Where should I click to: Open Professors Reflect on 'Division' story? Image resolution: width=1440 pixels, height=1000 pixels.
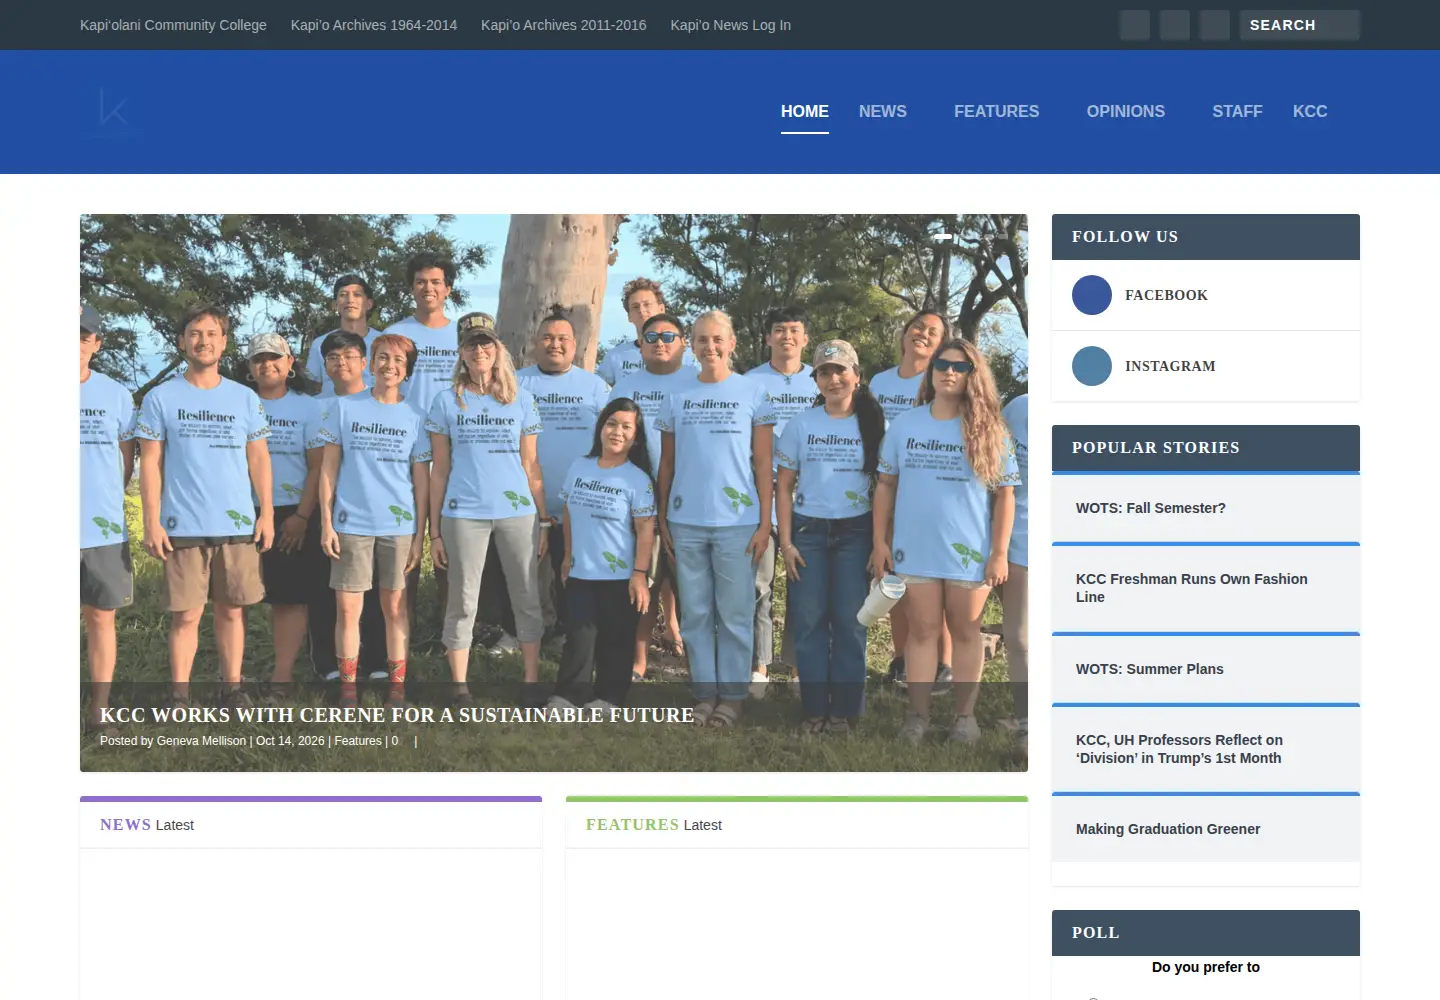pyautogui.click(x=1179, y=749)
